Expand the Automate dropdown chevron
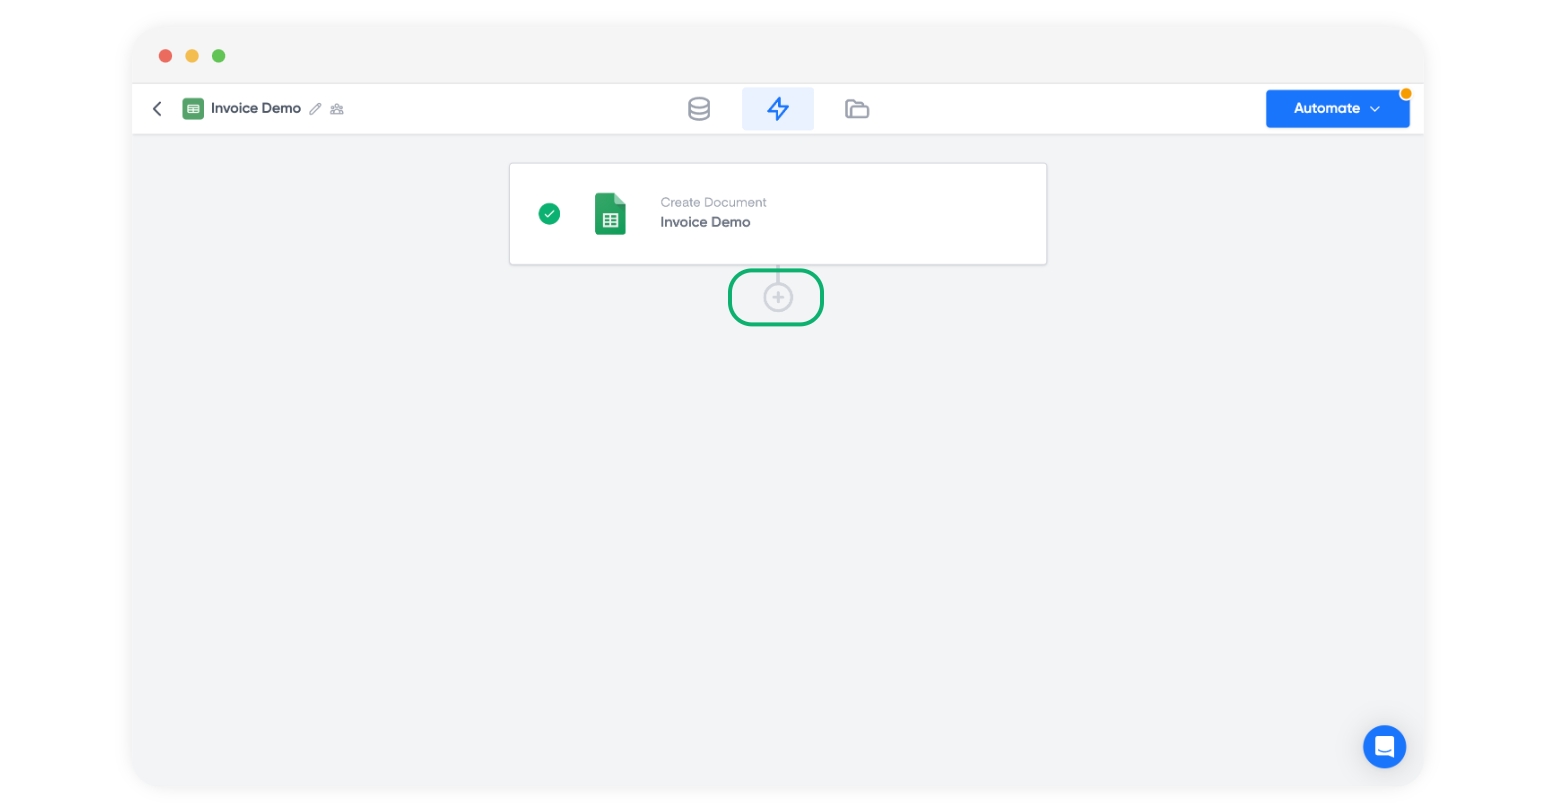Image resolution: width=1556 pixels, height=812 pixels. 1375,109
